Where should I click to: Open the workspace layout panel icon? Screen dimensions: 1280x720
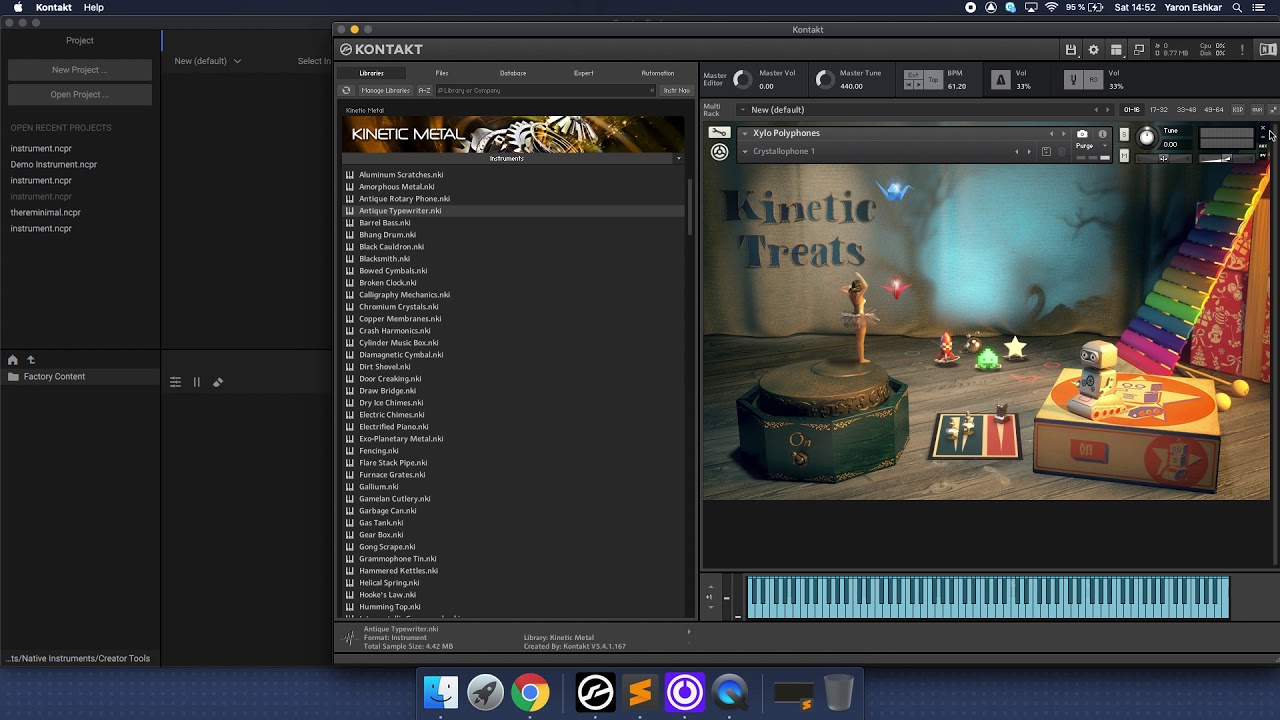1116,50
